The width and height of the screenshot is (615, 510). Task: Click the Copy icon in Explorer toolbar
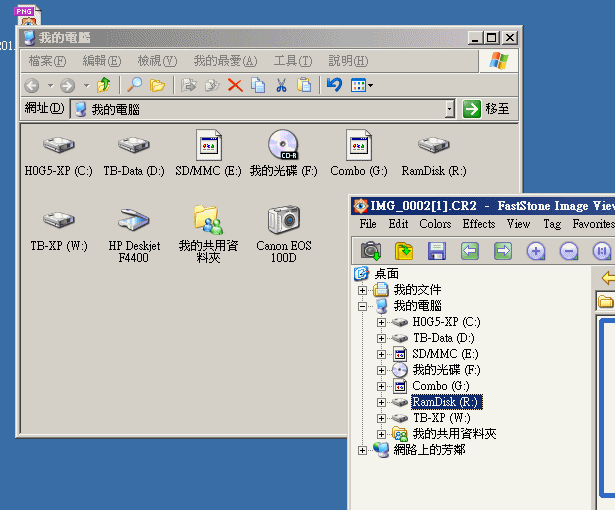258,85
